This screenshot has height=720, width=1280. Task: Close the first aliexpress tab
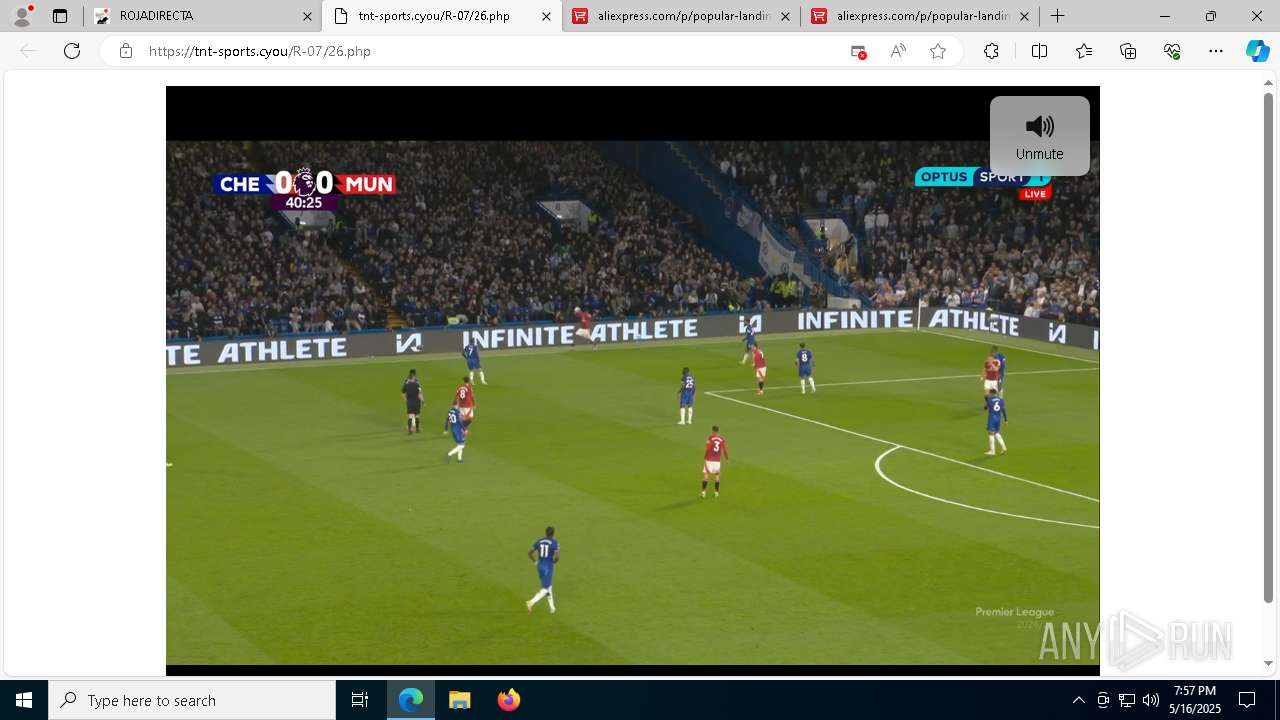785,16
